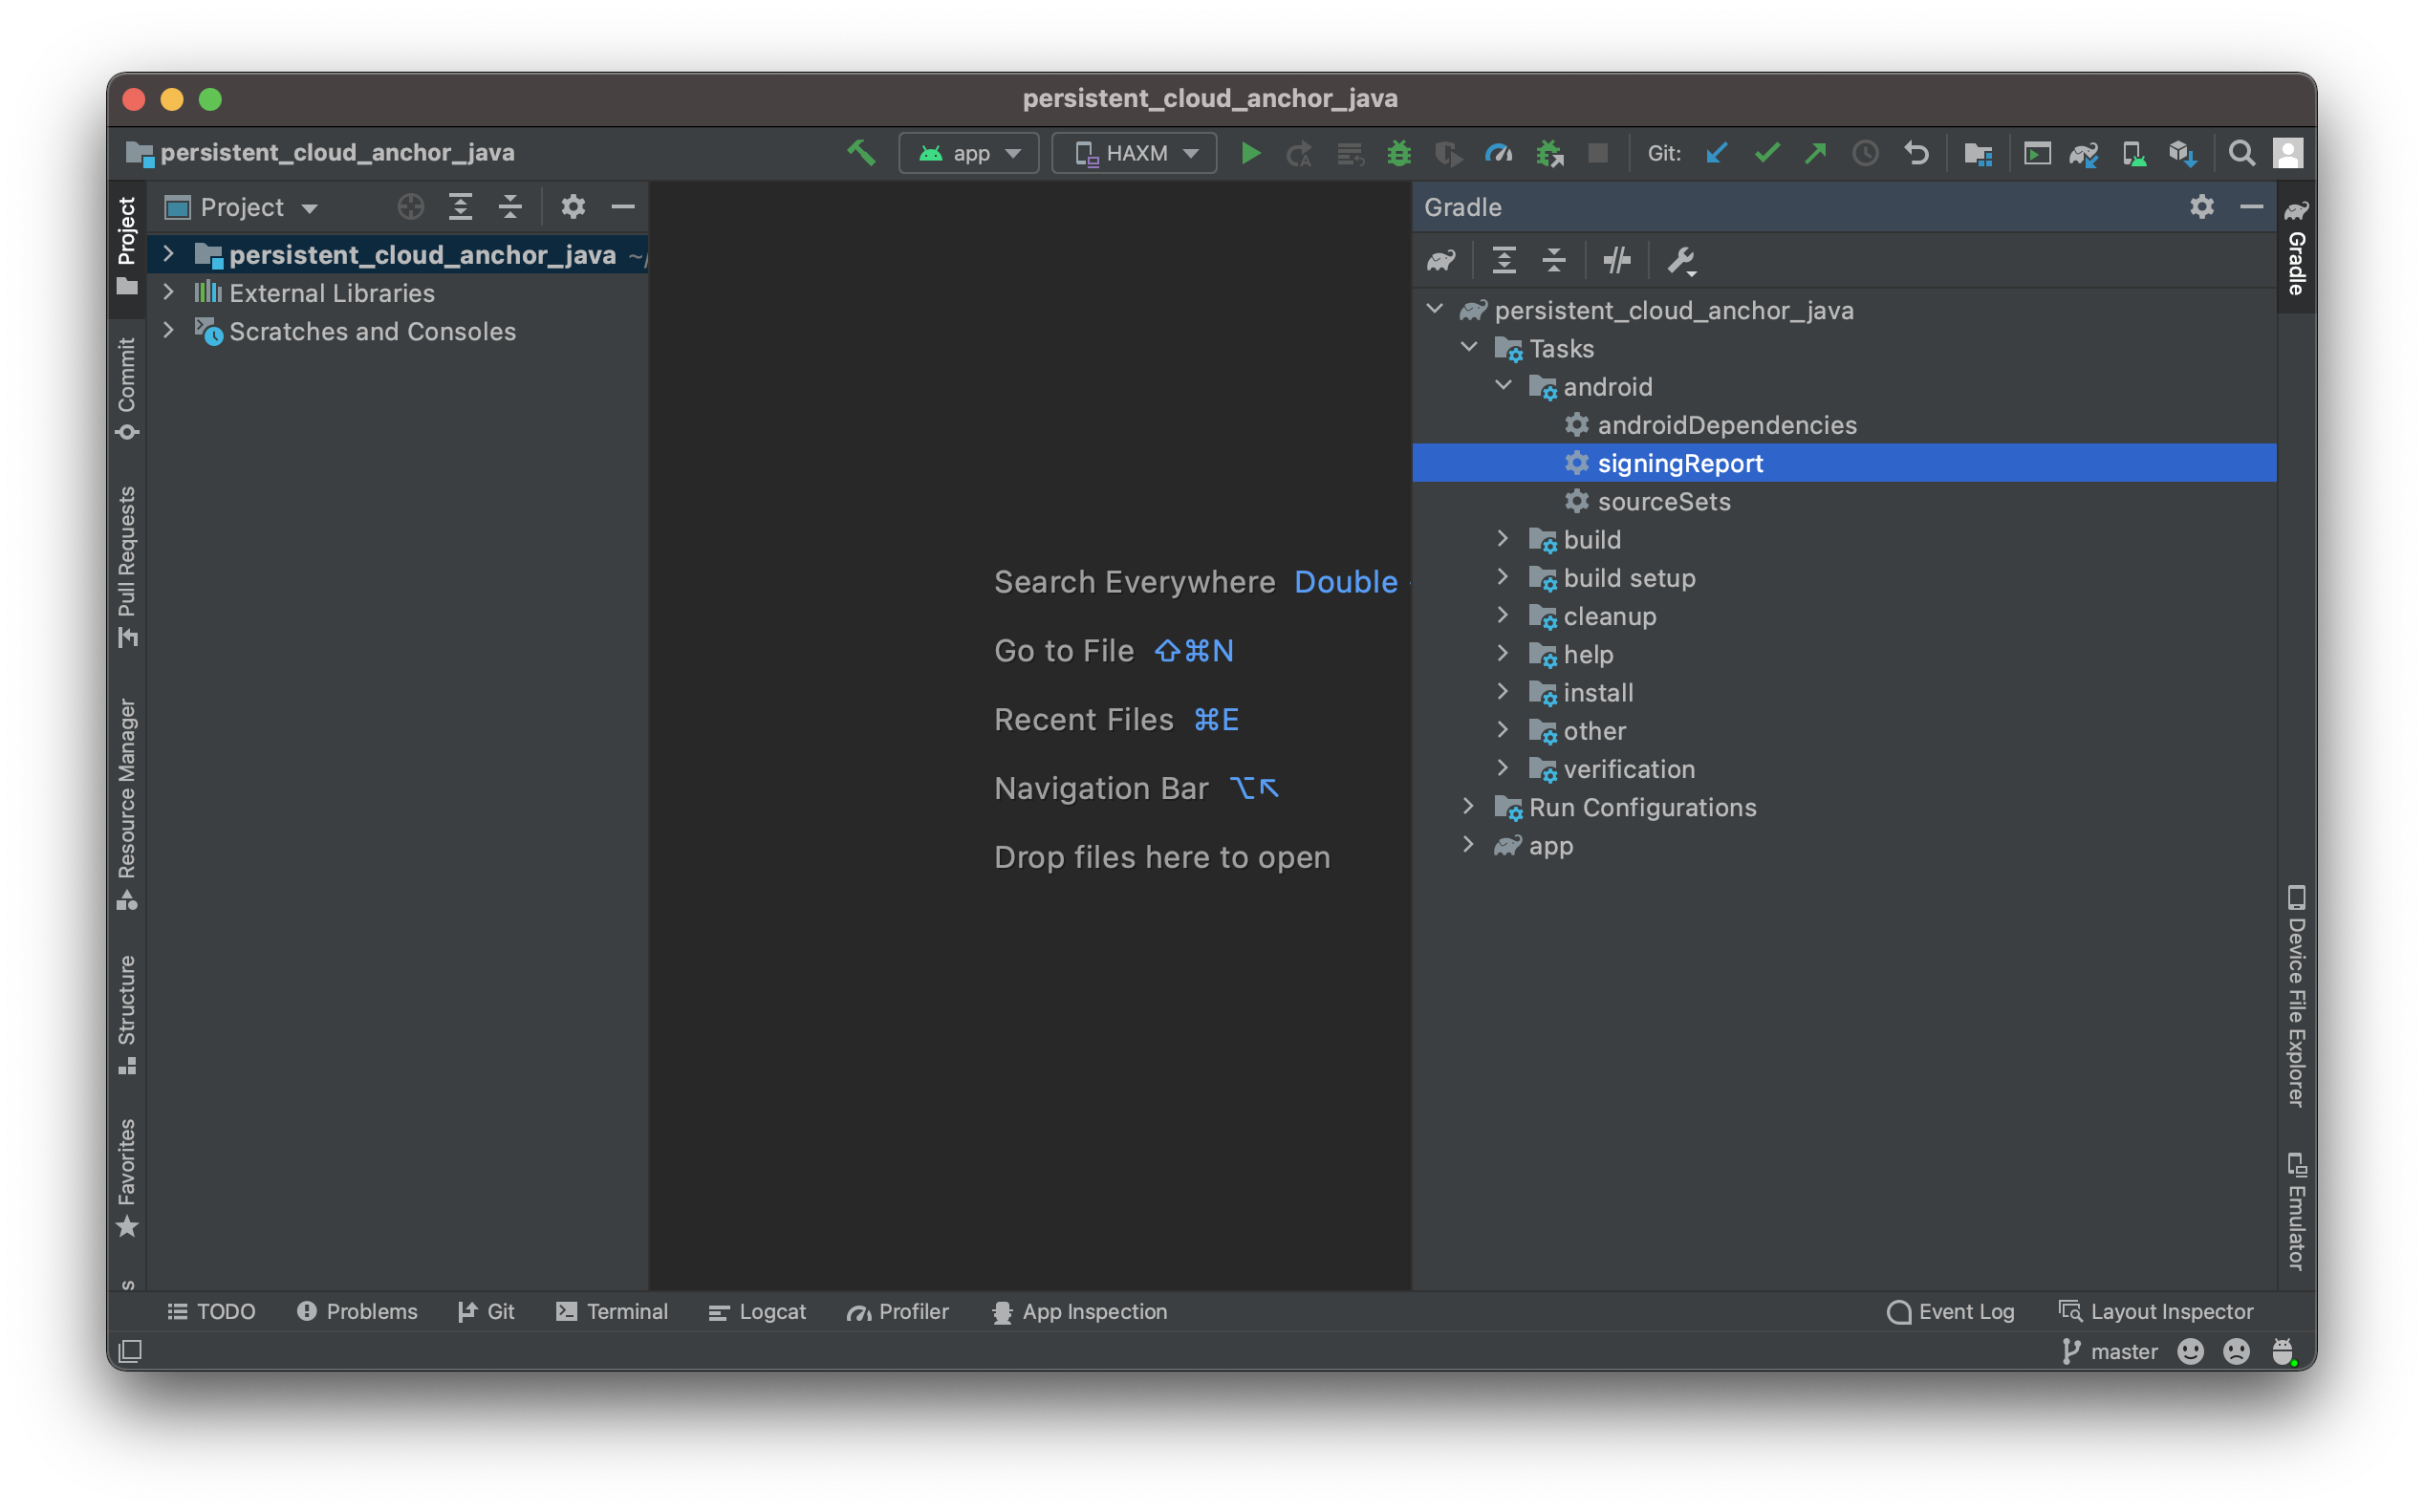Open the Terminal tool tab
The height and width of the screenshot is (1512, 2424).
pyautogui.click(x=611, y=1311)
